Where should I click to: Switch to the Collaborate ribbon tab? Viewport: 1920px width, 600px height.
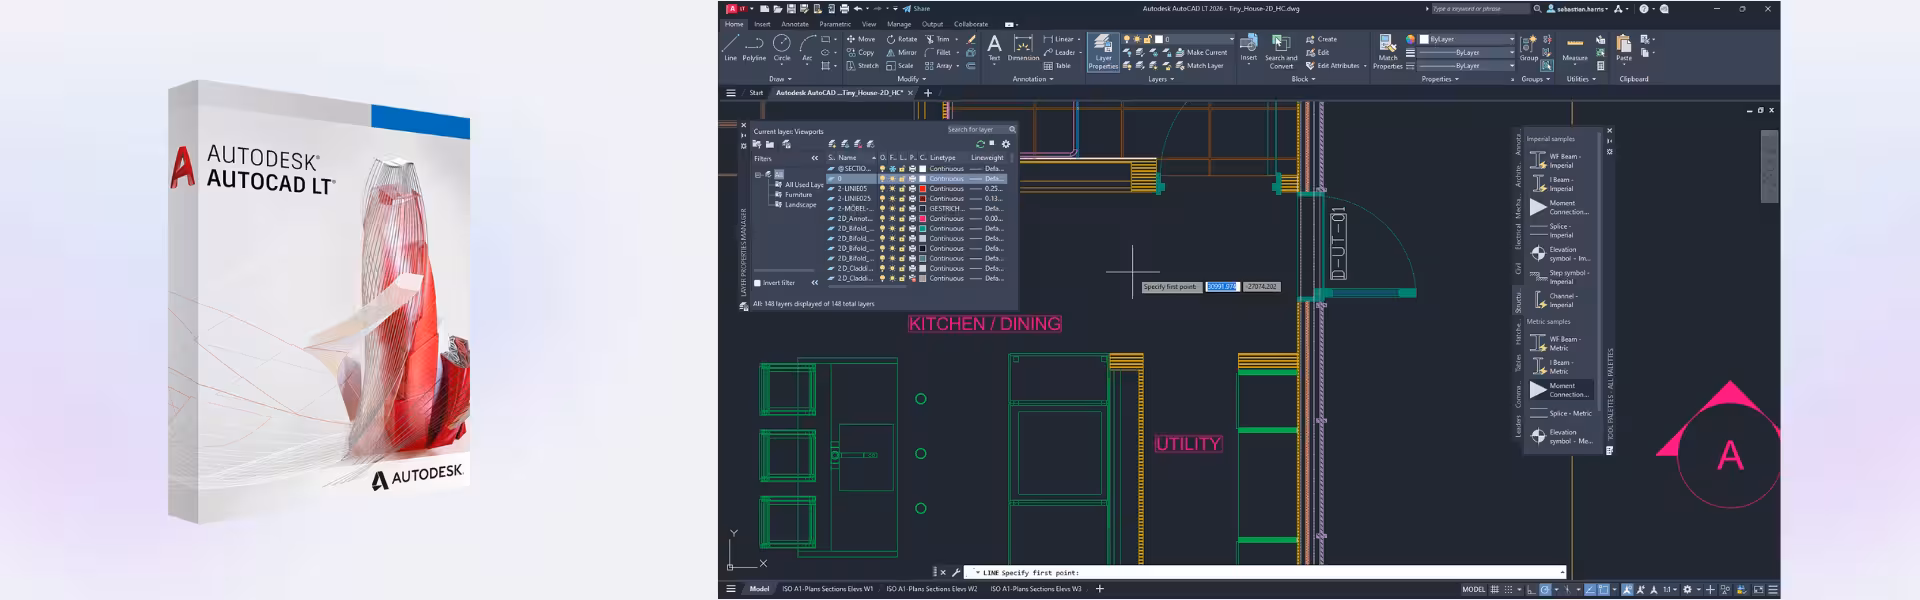pyautogui.click(x=971, y=24)
